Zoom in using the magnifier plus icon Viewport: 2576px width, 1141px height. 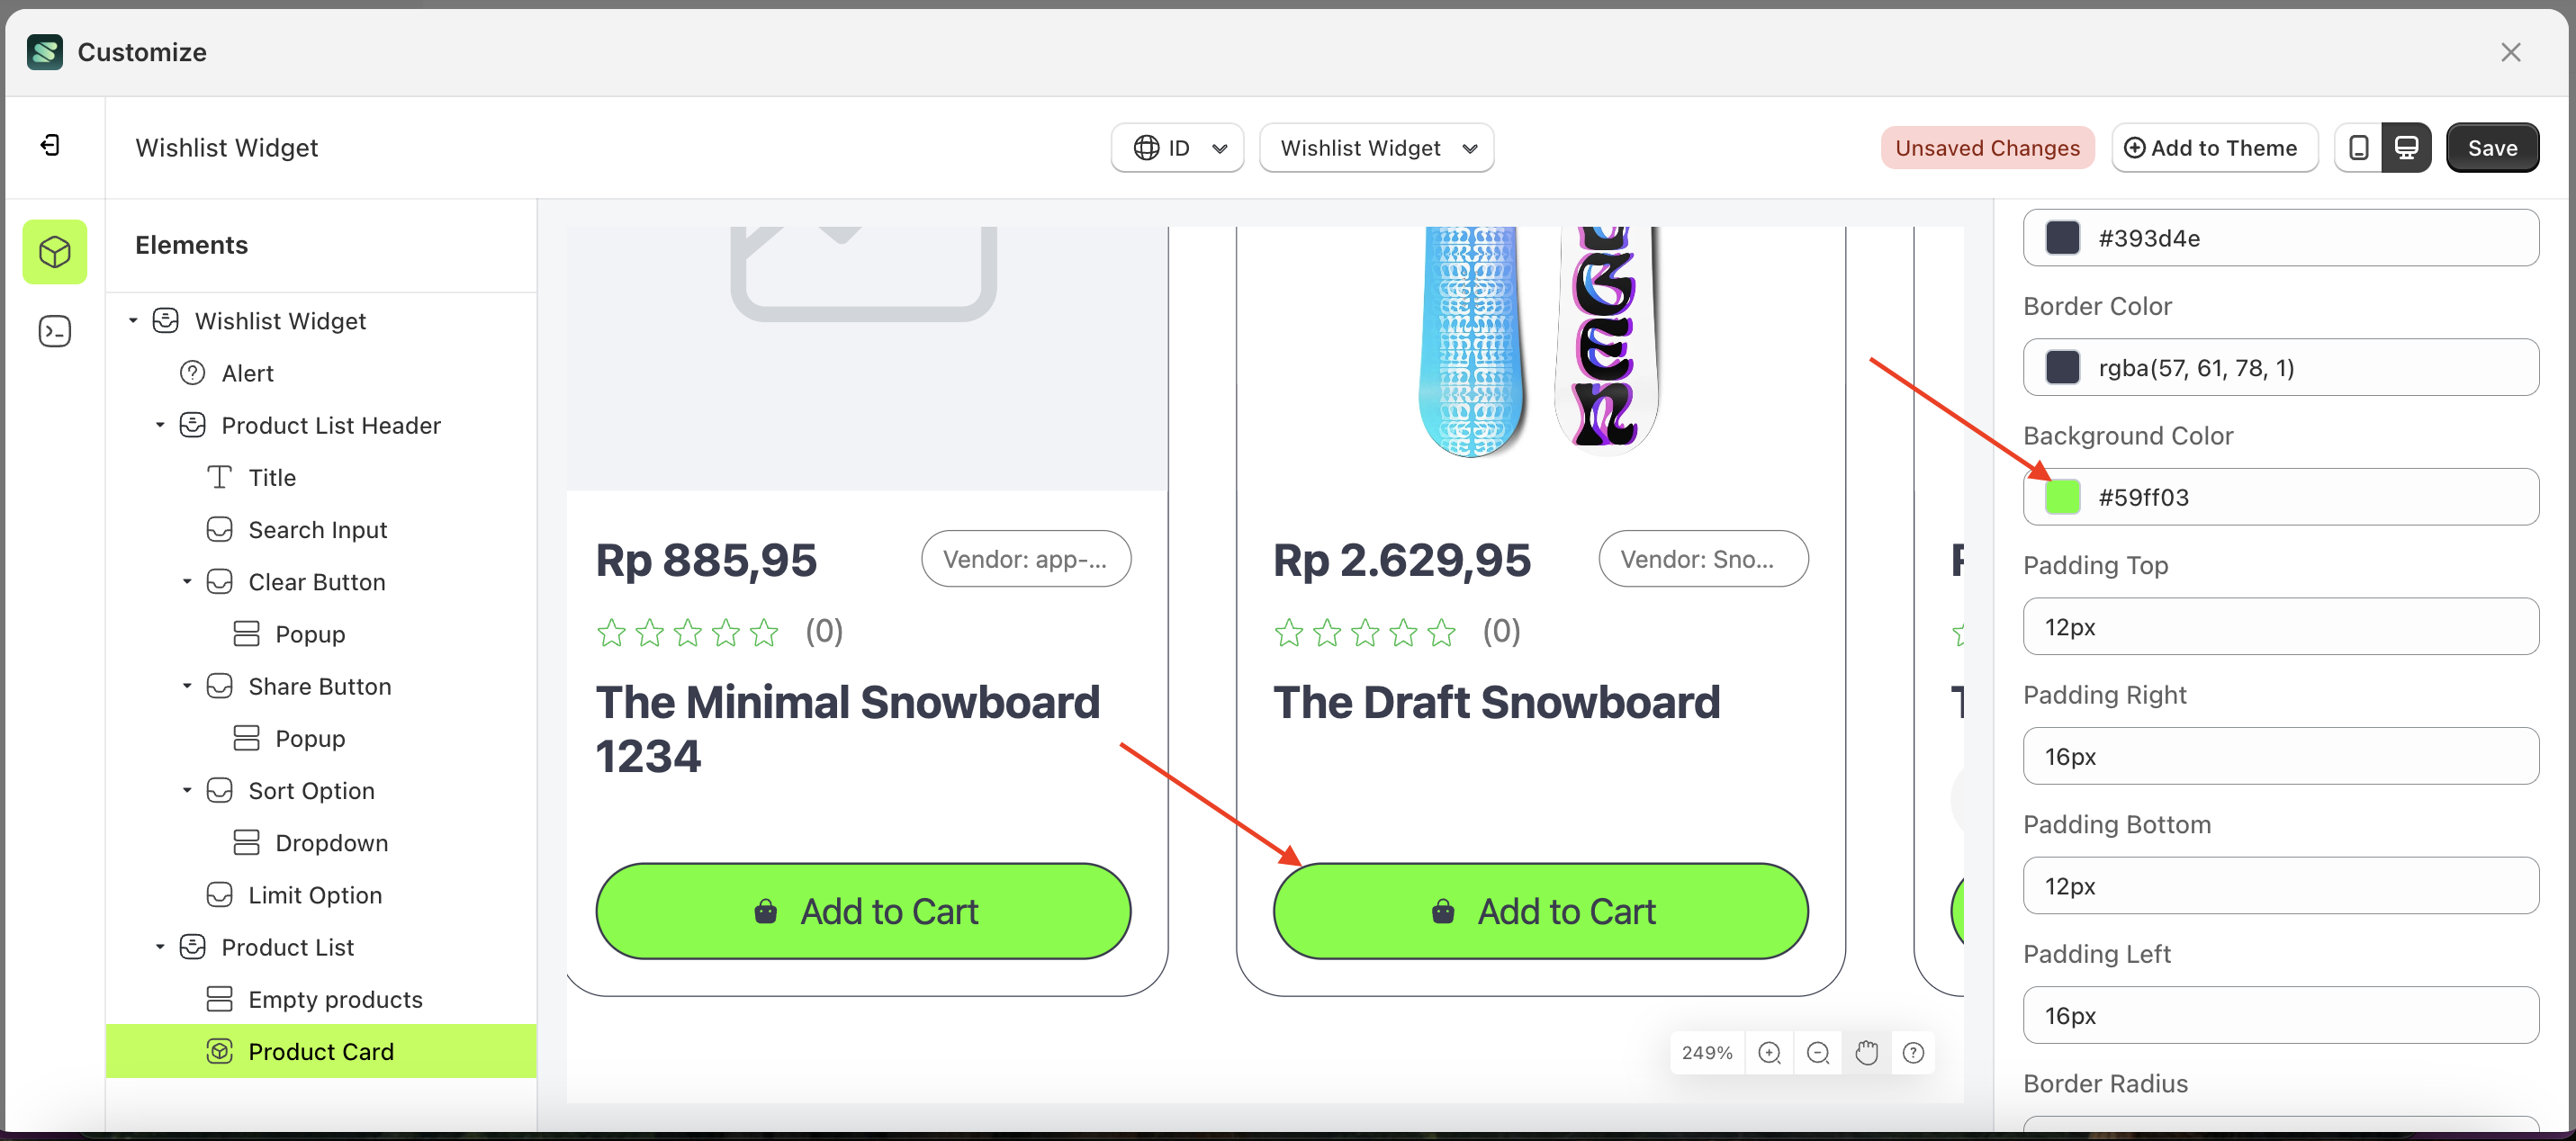tap(1770, 1052)
